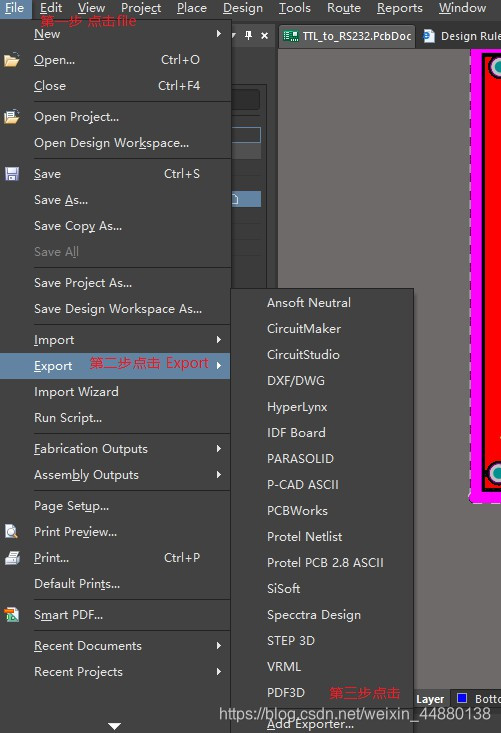Expand the New submenu arrow

tap(219, 34)
